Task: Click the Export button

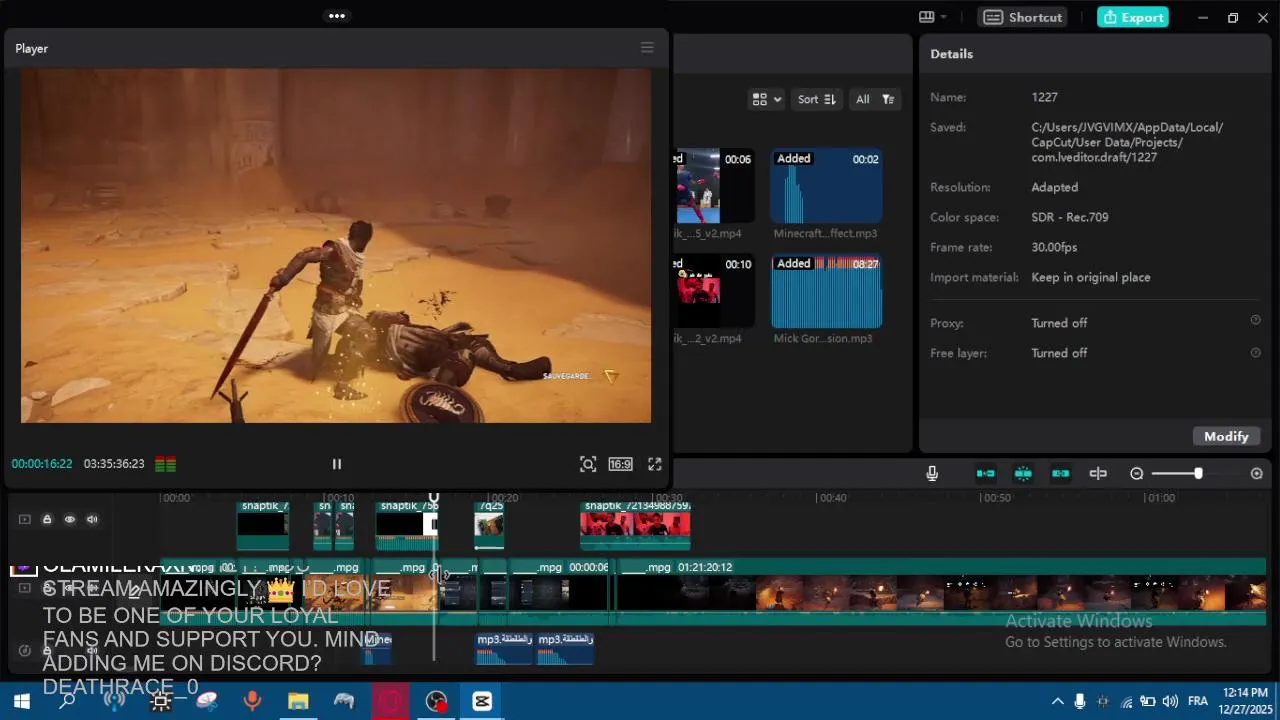Action: coord(1132,17)
